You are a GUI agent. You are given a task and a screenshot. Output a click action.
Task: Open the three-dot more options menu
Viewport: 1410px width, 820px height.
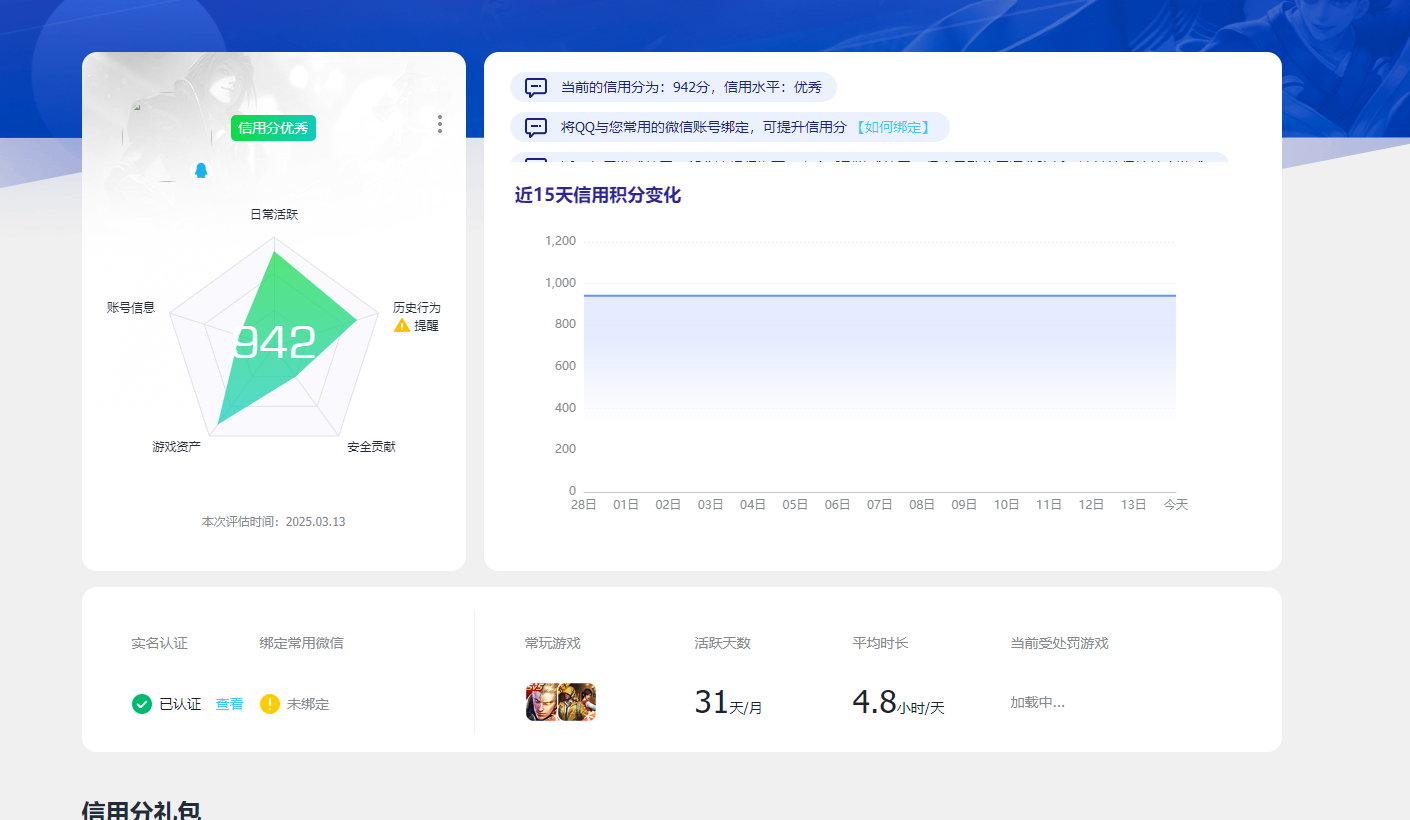click(x=440, y=124)
